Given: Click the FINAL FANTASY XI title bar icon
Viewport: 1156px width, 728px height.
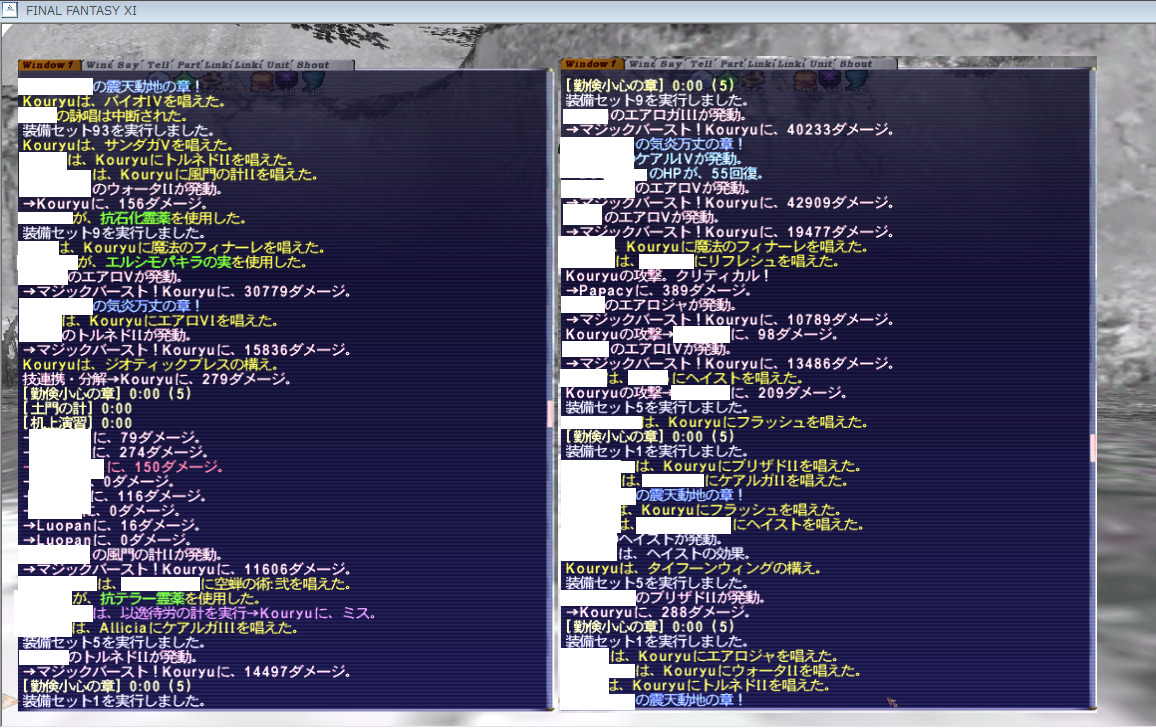Looking at the screenshot, I should click(x=10, y=10).
